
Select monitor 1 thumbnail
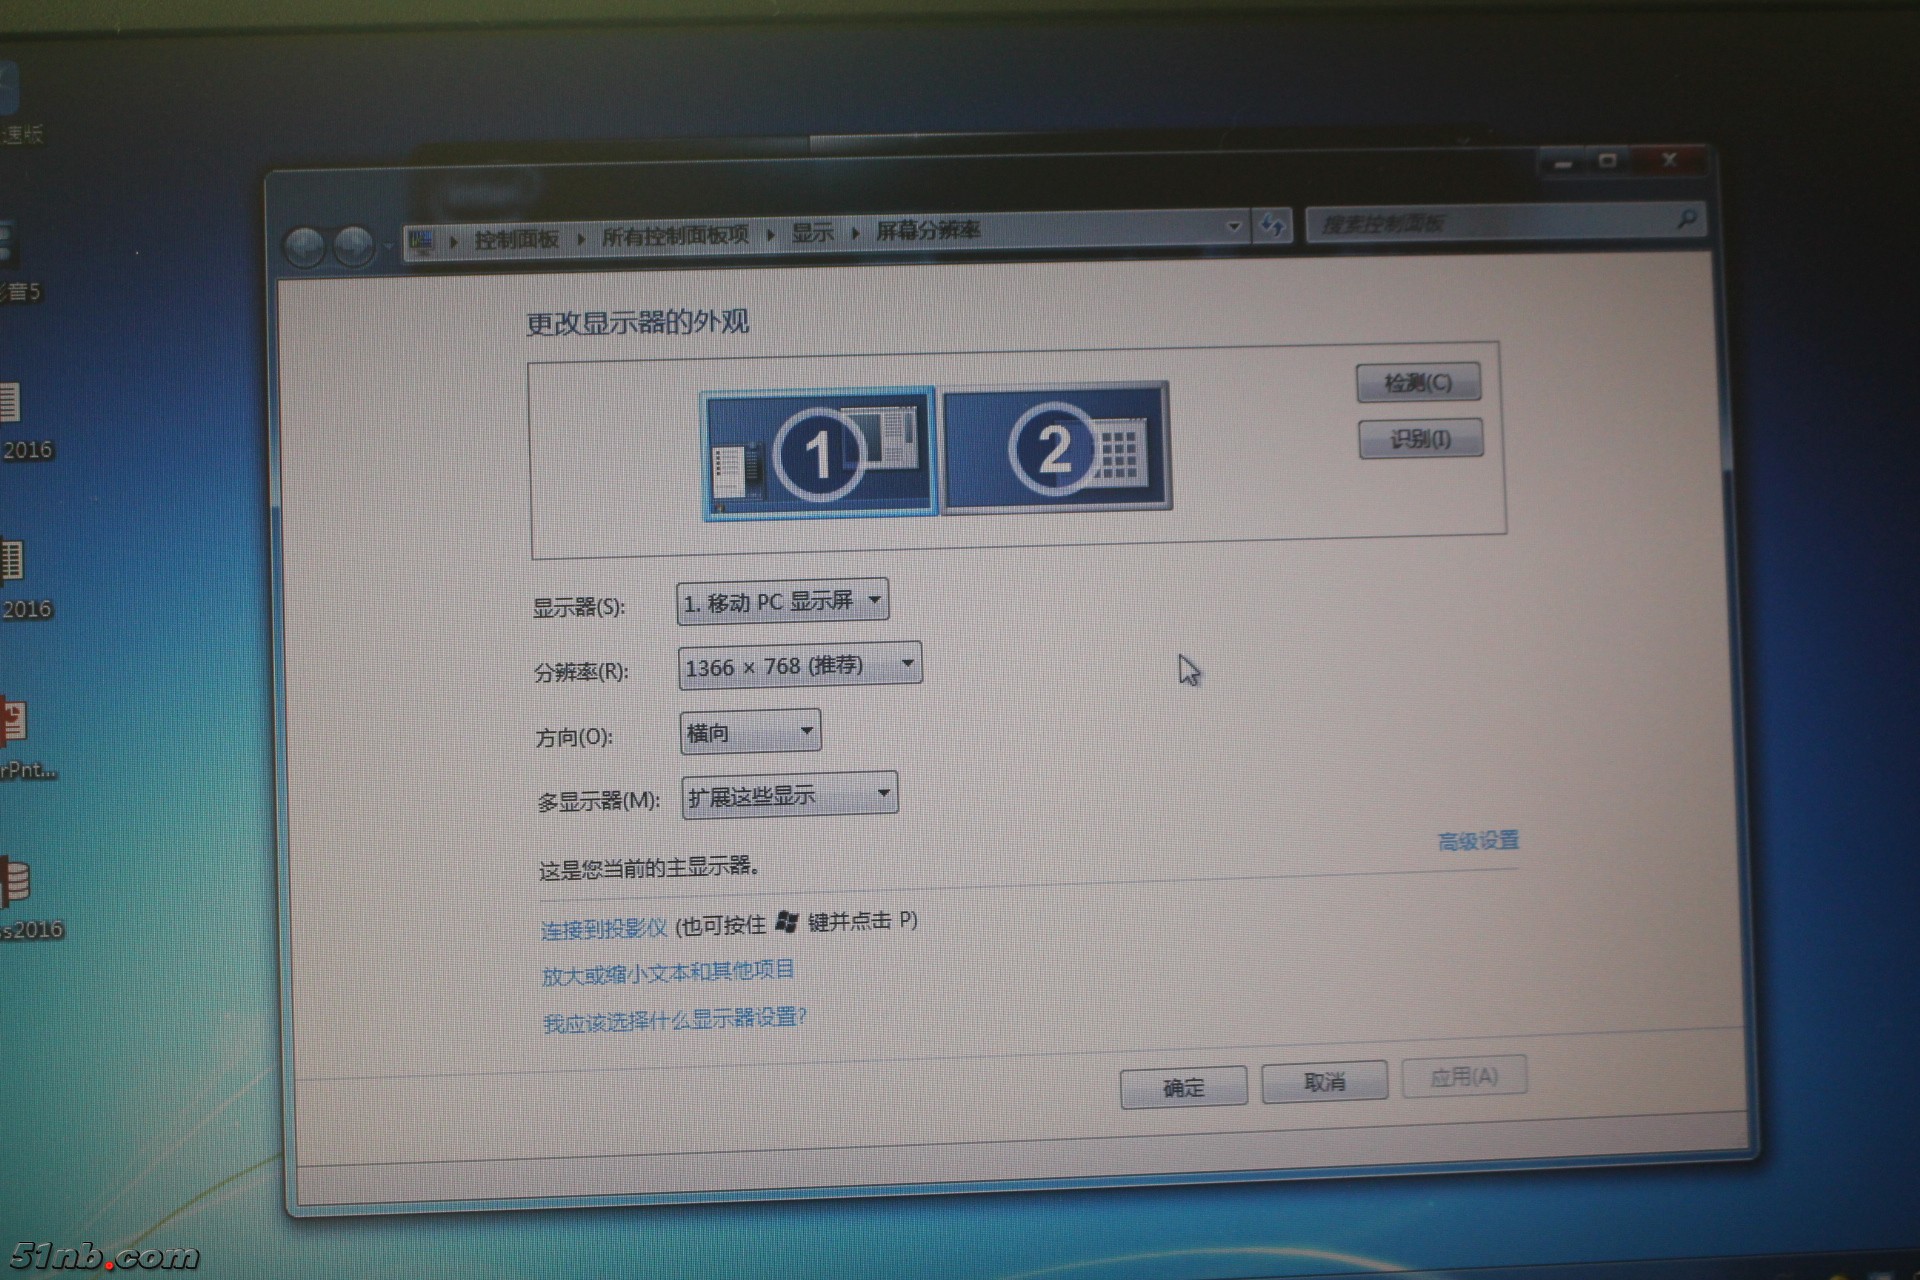819,453
